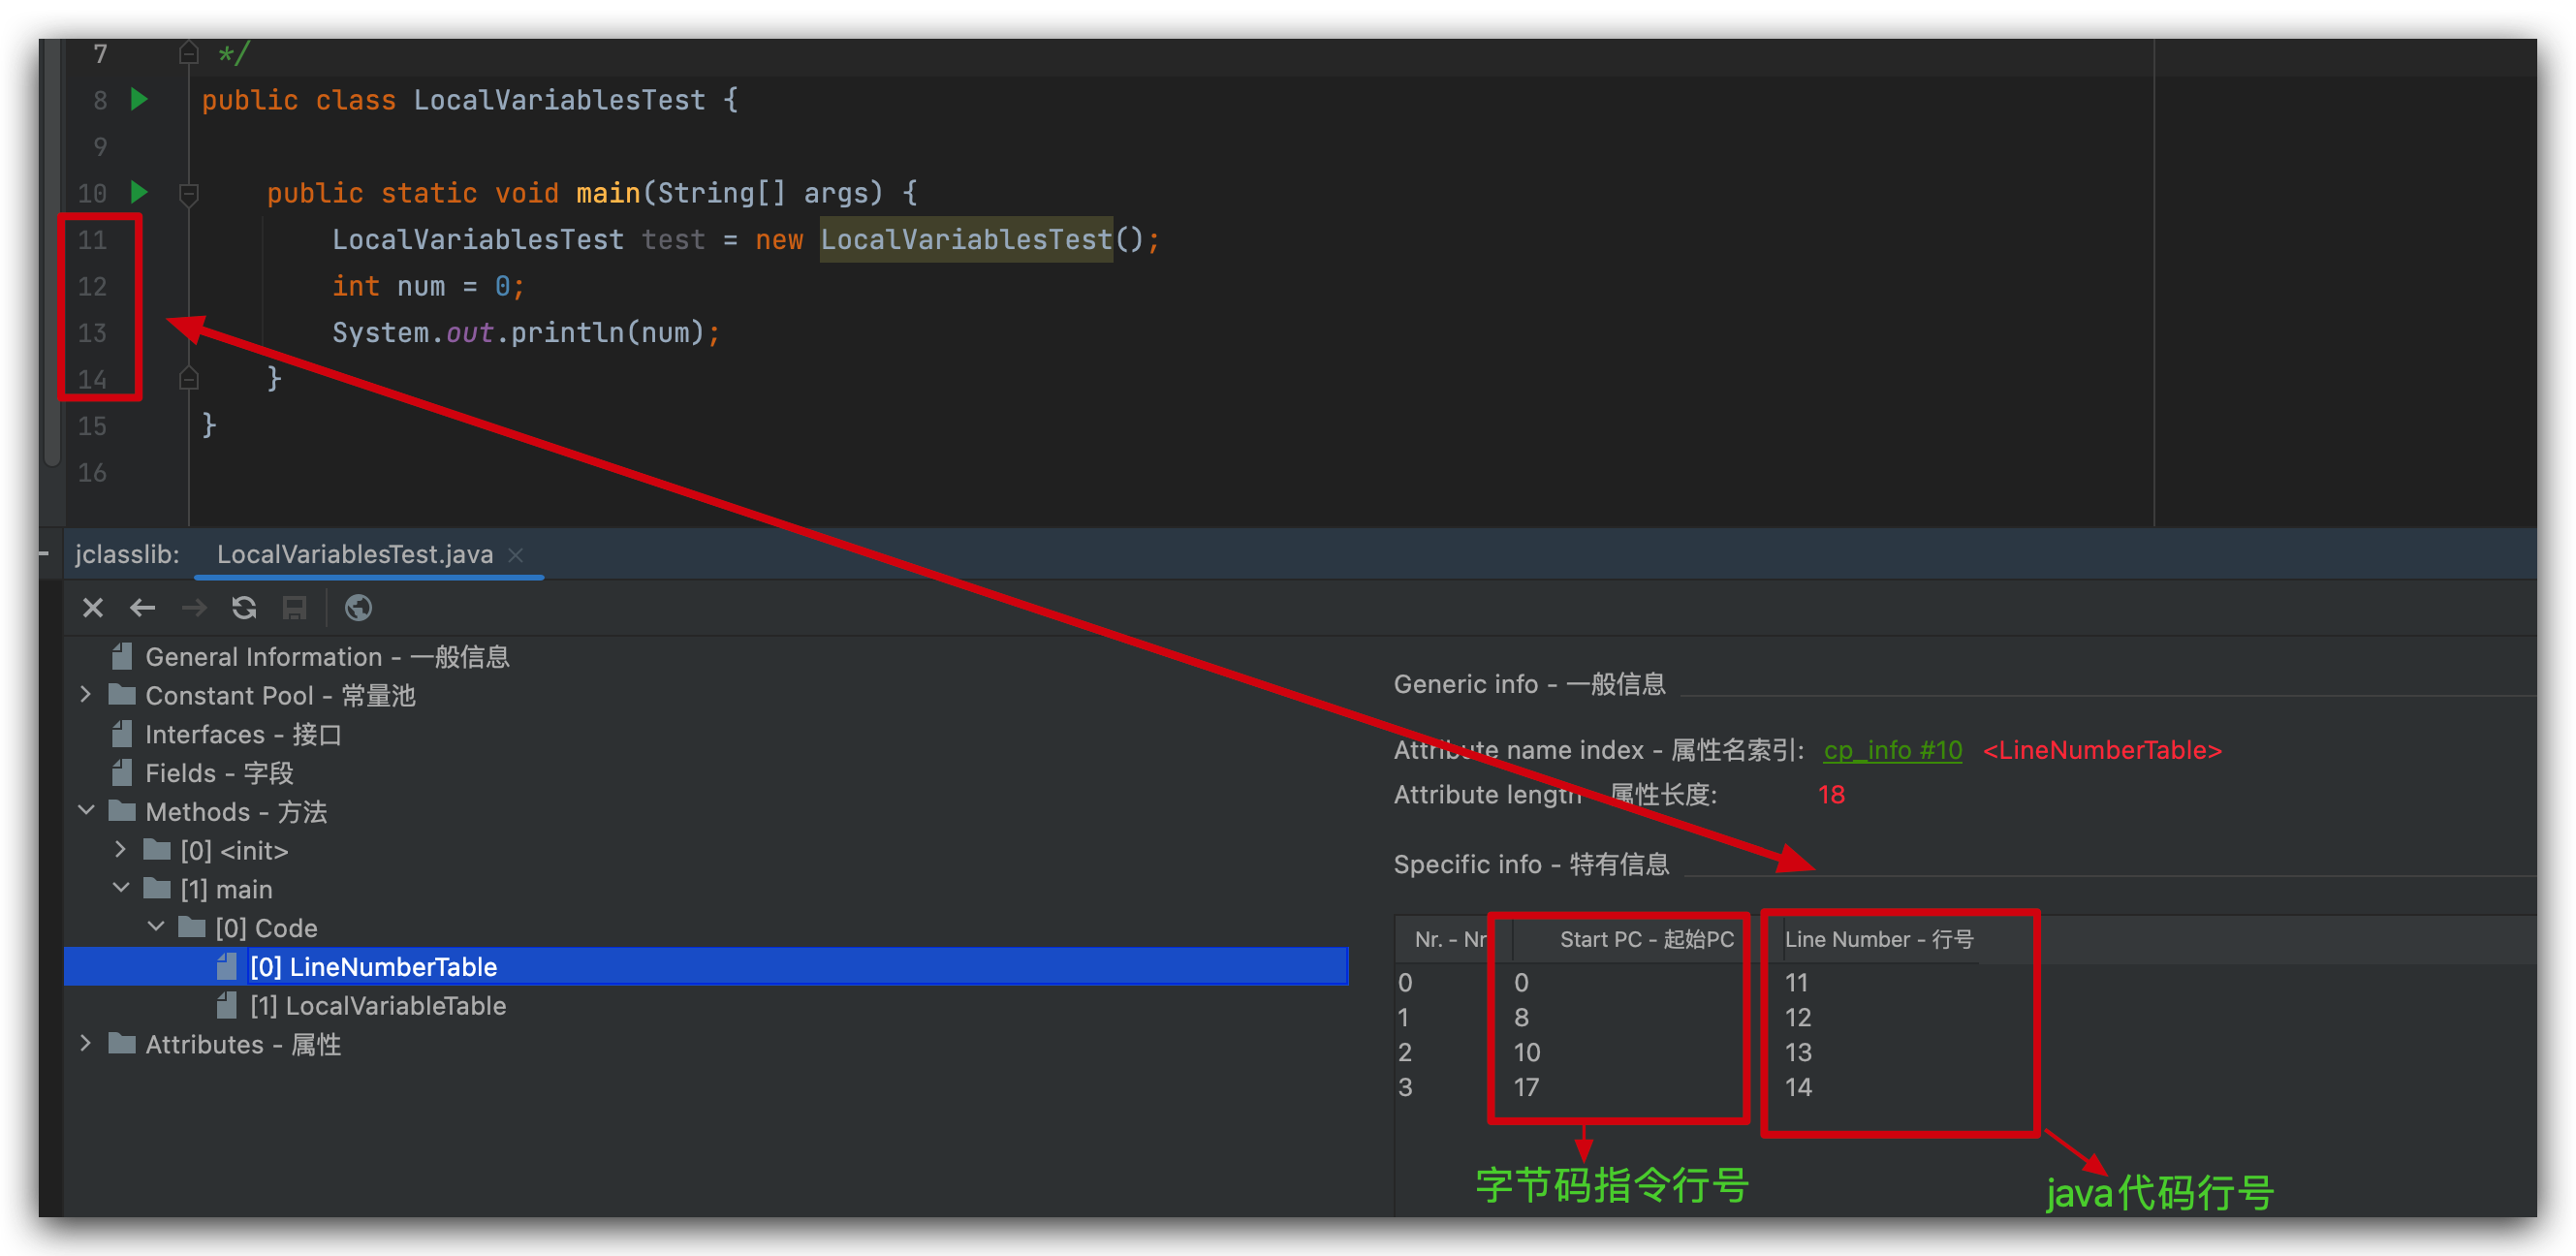Viewport: 2576px width, 1256px height.
Task: Click the back arrow in jclasslib toolbar
Action: click(x=143, y=607)
